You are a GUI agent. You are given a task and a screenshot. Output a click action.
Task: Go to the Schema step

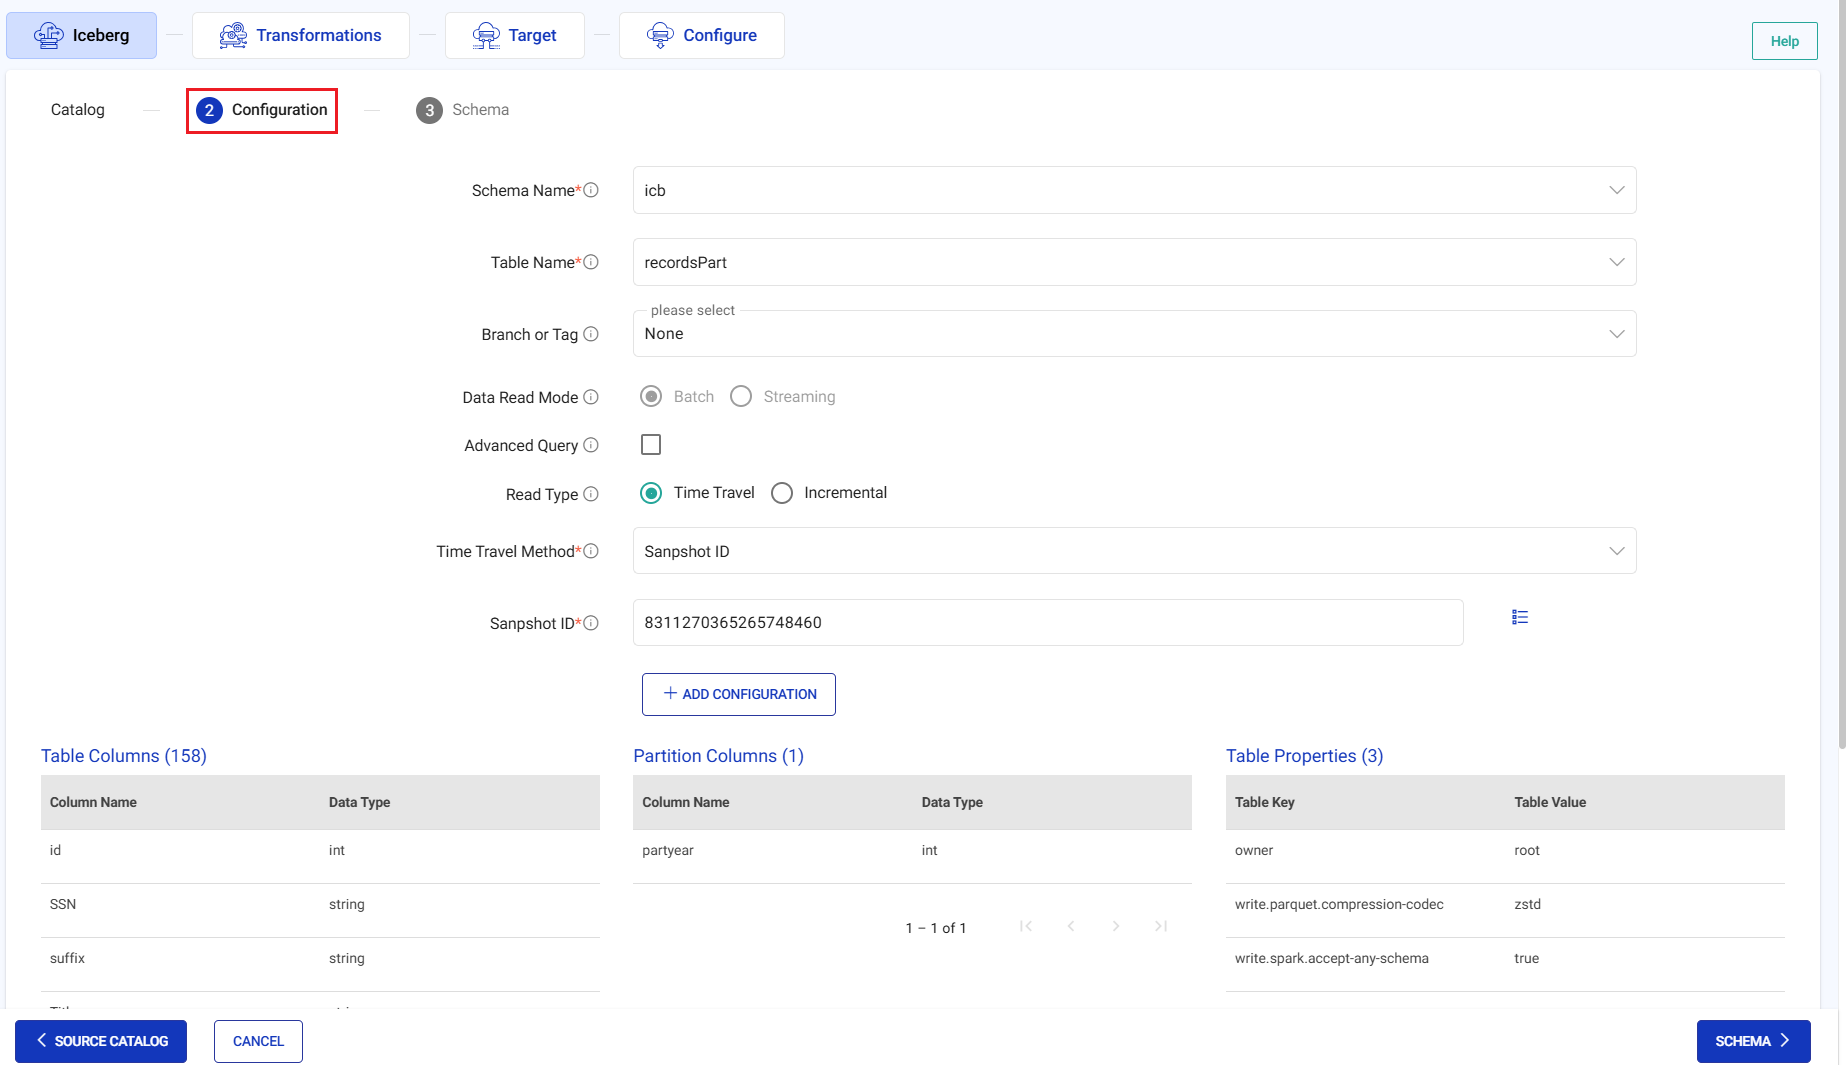(x=463, y=110)
